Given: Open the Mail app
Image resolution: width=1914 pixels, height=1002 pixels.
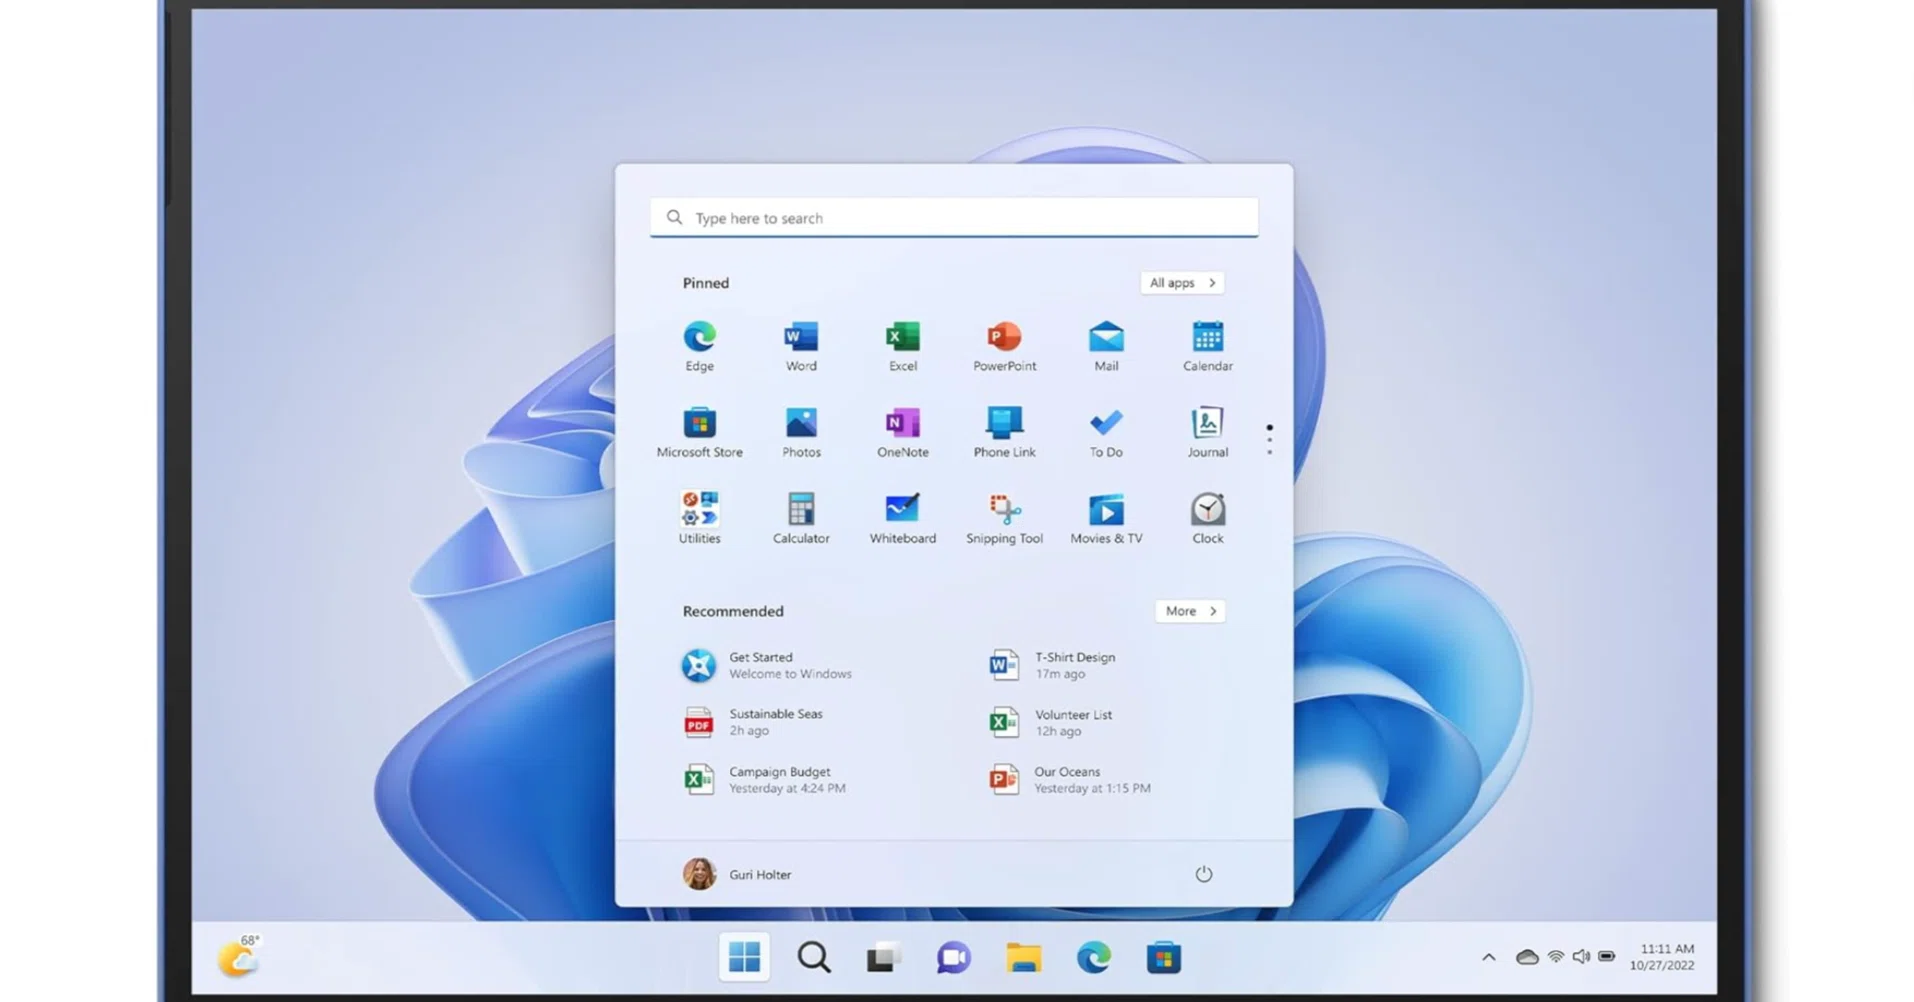Looking at the screenshot, I should click(1106, 346).
